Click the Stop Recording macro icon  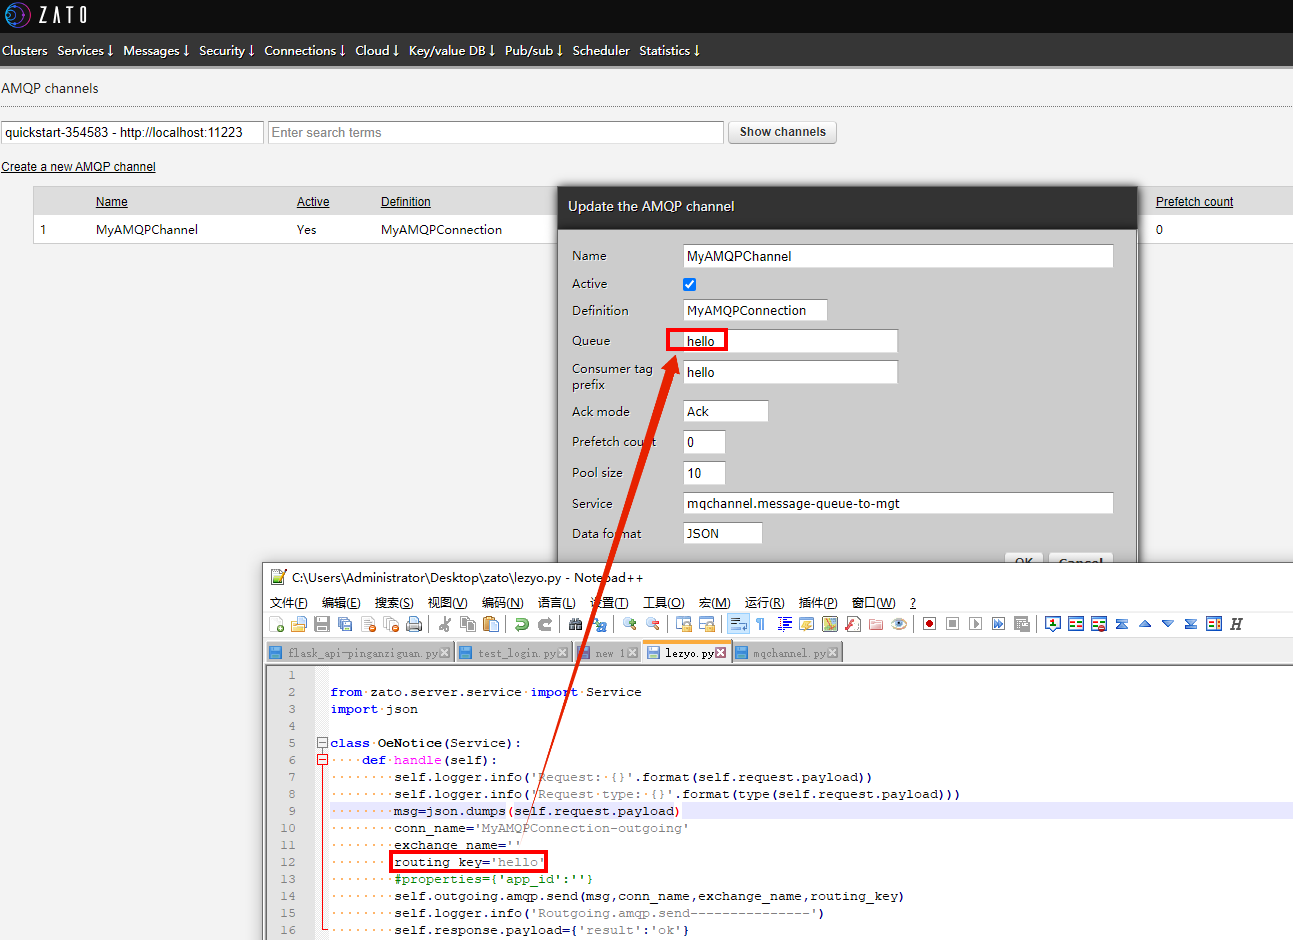point(953,624)
